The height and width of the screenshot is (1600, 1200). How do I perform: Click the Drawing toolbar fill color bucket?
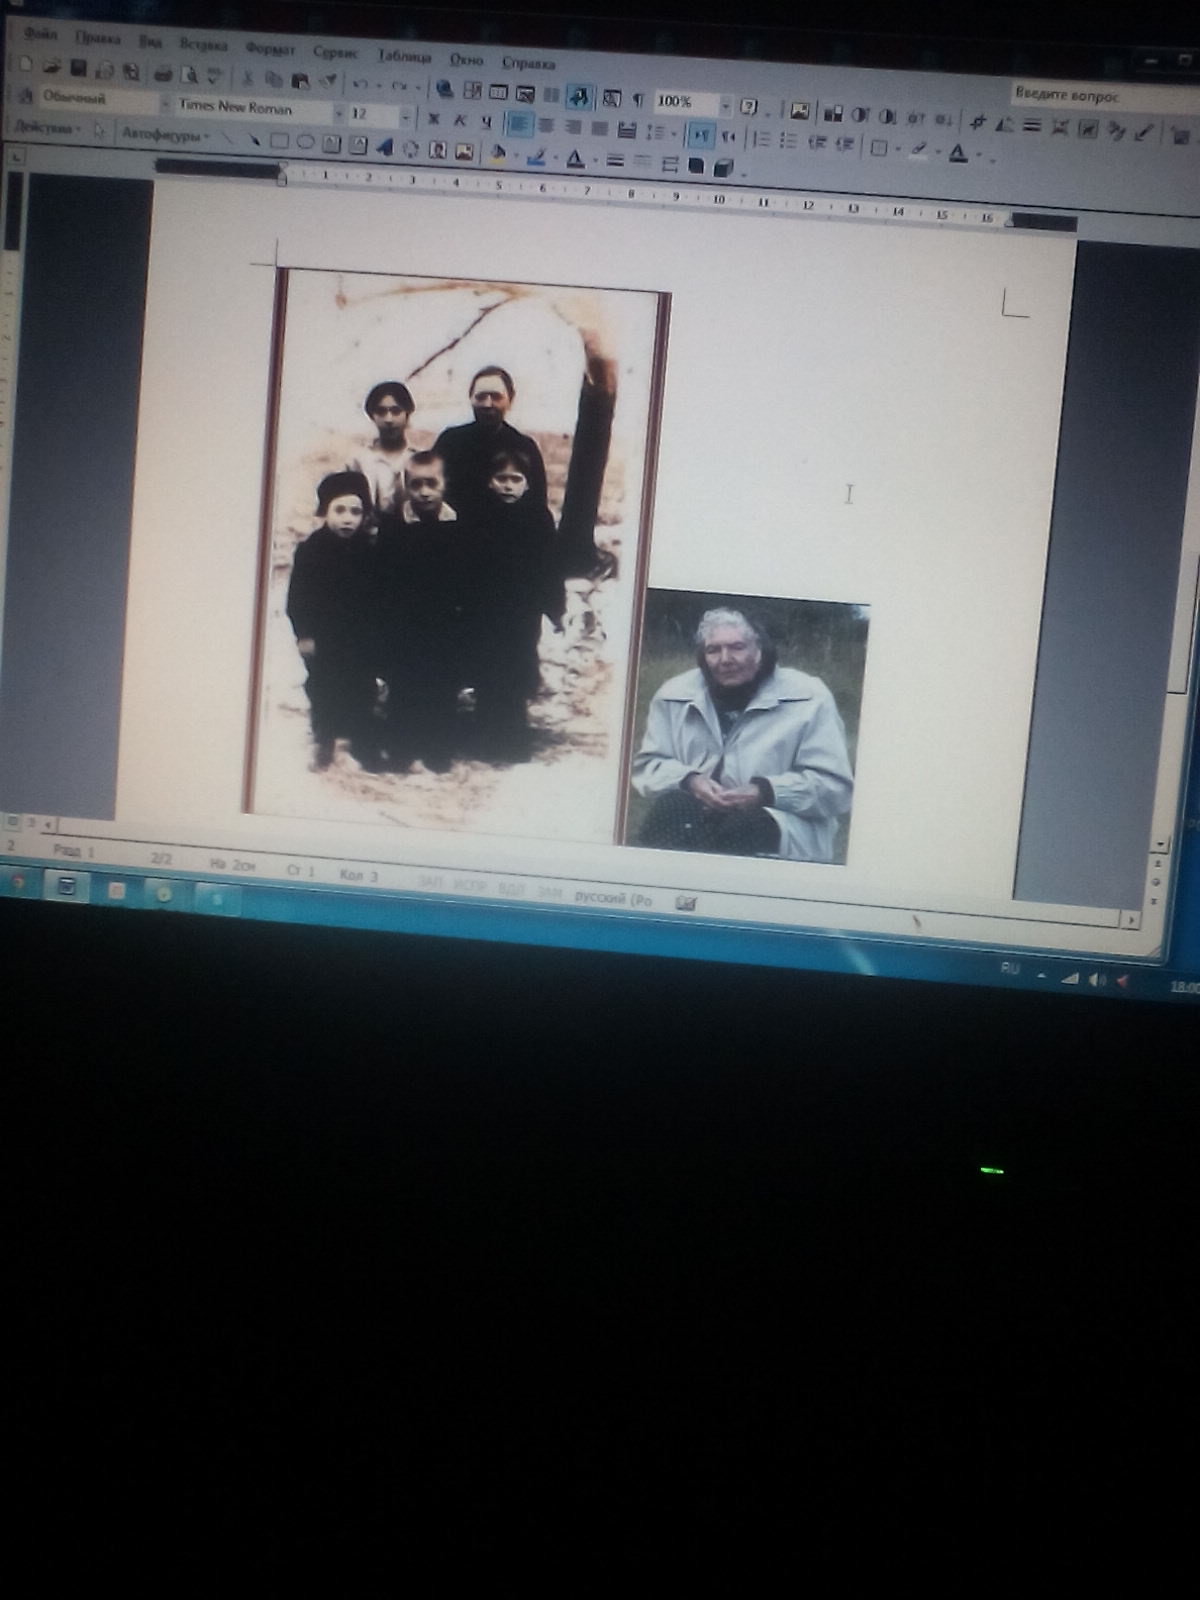pos(497,153)
